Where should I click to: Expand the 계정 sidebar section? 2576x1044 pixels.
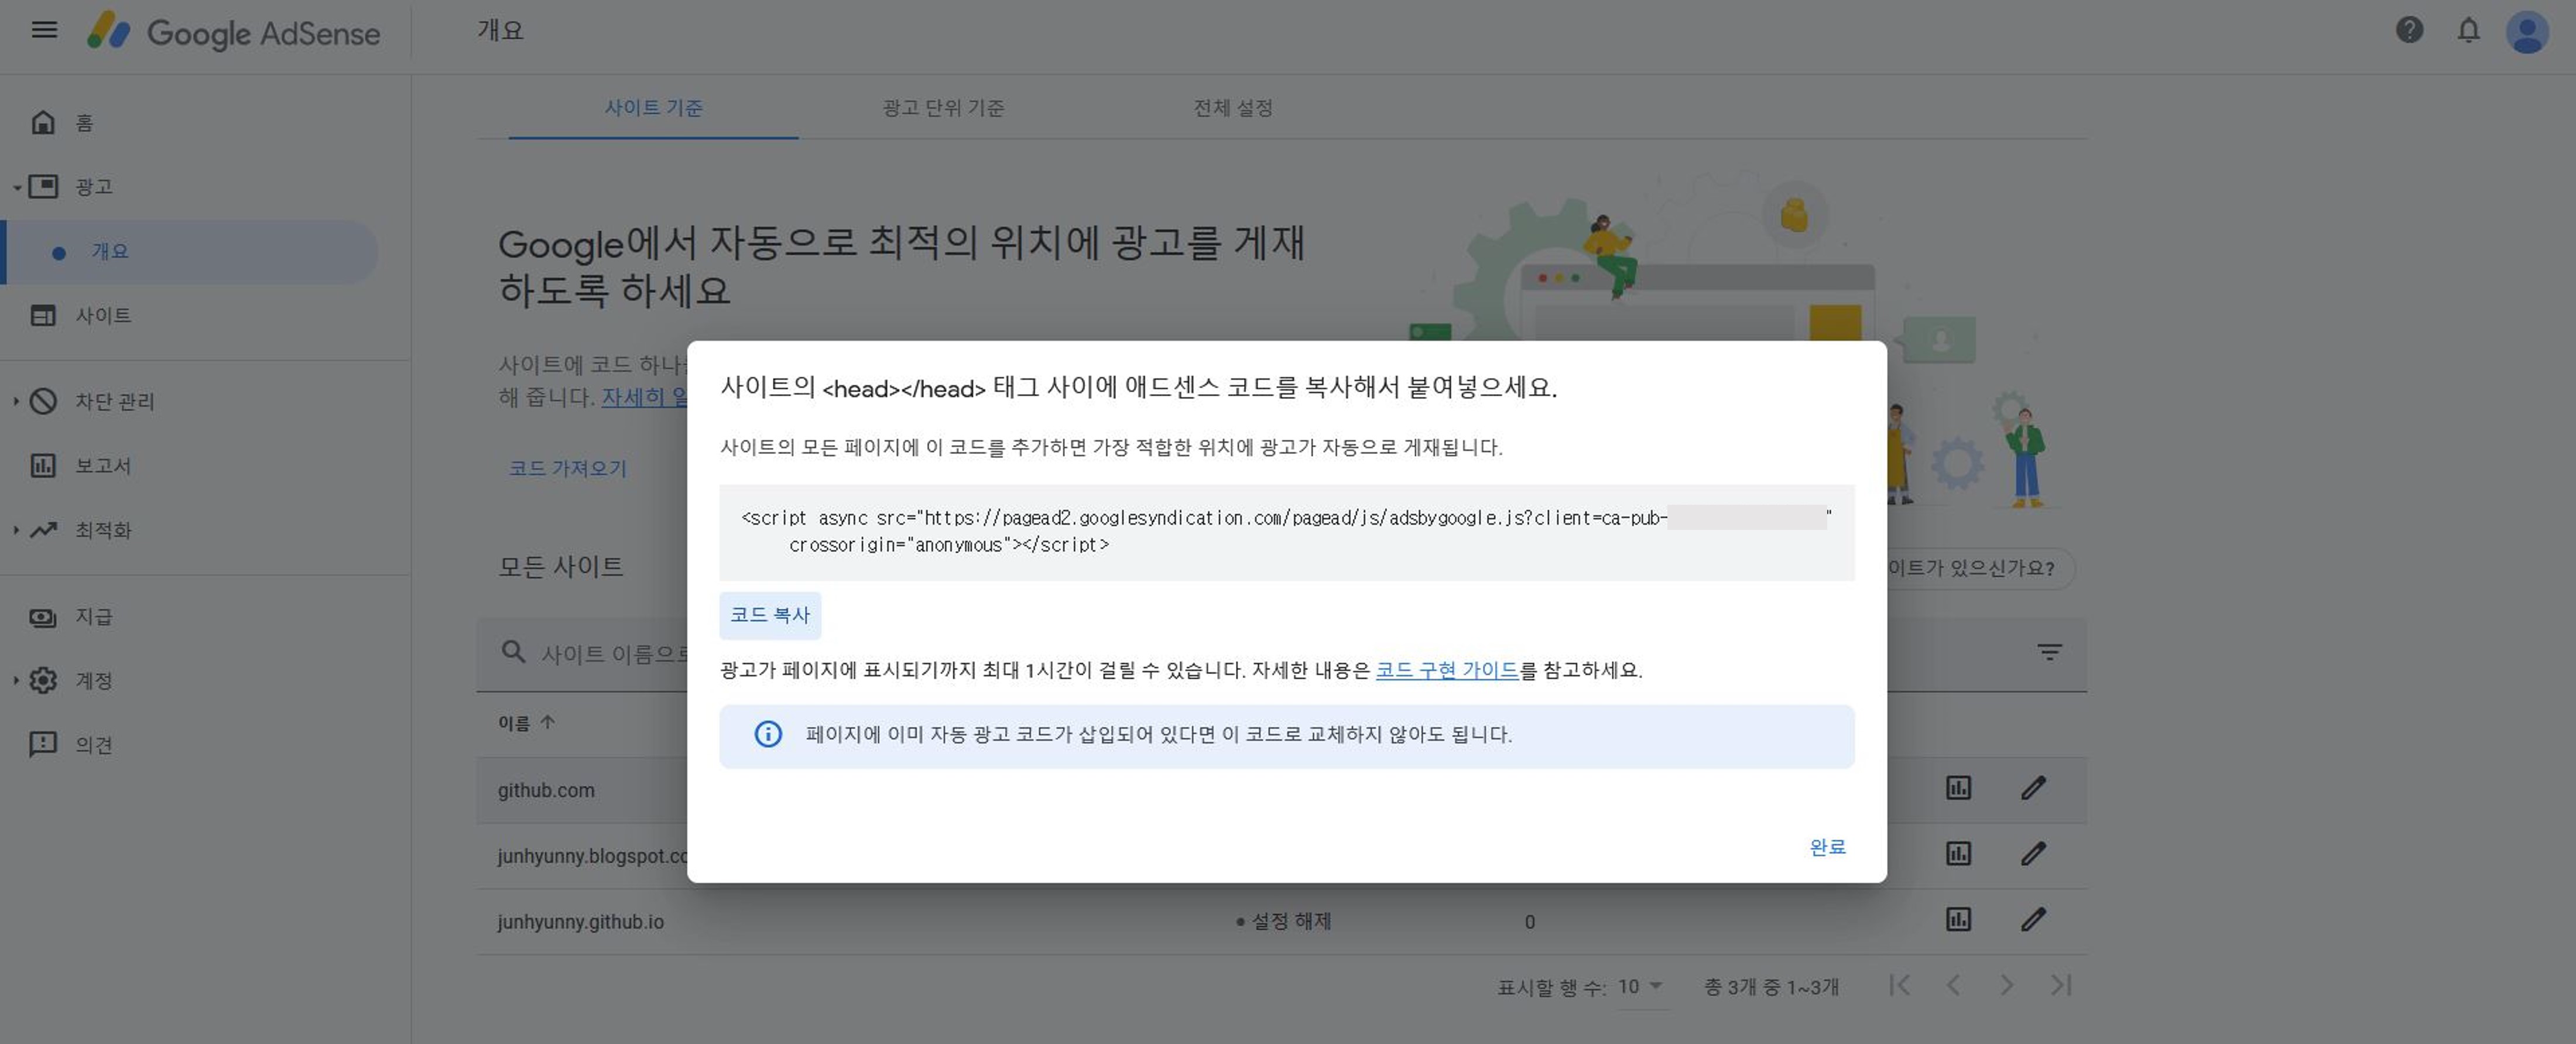click(94, 680)
